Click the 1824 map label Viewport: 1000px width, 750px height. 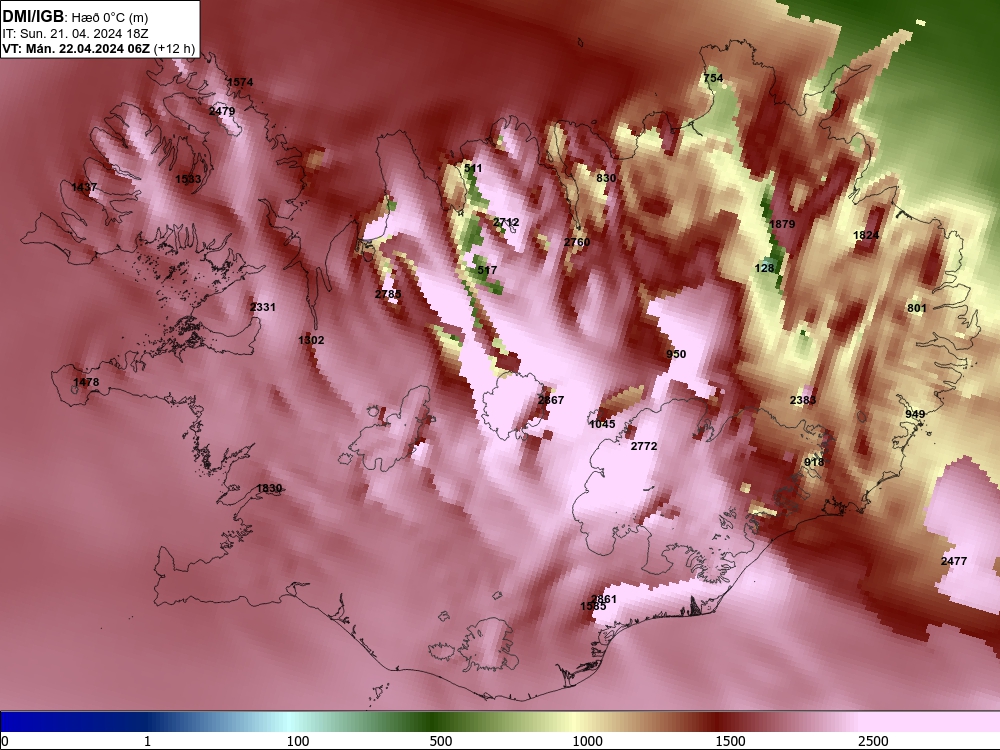pyautogui.click(x=866, y=235)
